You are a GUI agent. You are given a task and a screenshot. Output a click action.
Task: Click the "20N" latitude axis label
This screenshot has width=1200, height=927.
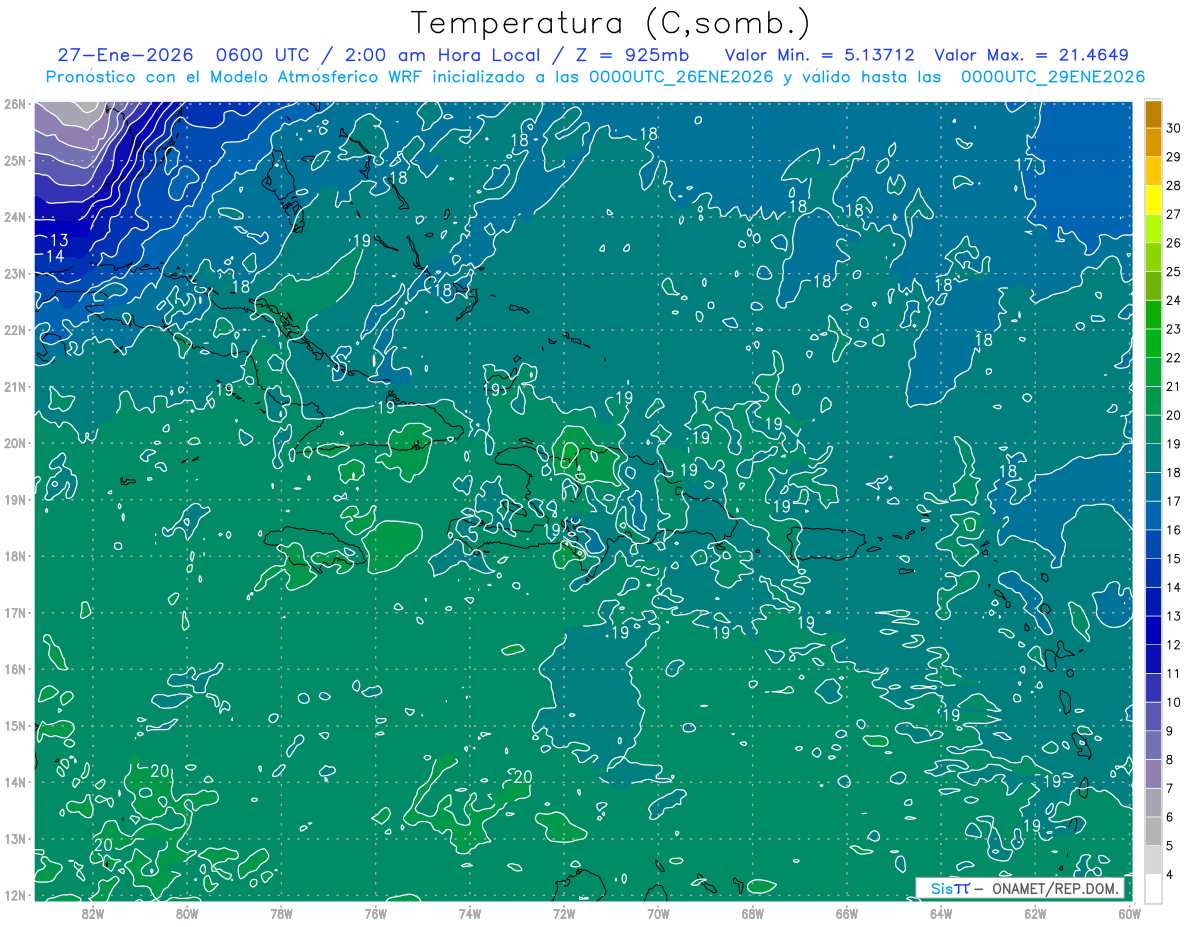coord(15,443)
